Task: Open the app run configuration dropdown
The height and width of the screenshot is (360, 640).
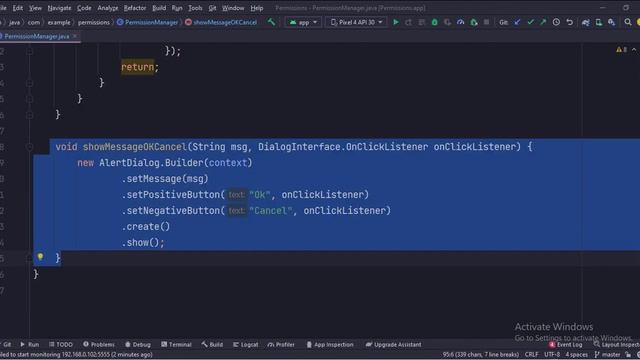Action: tap(303, 22)
